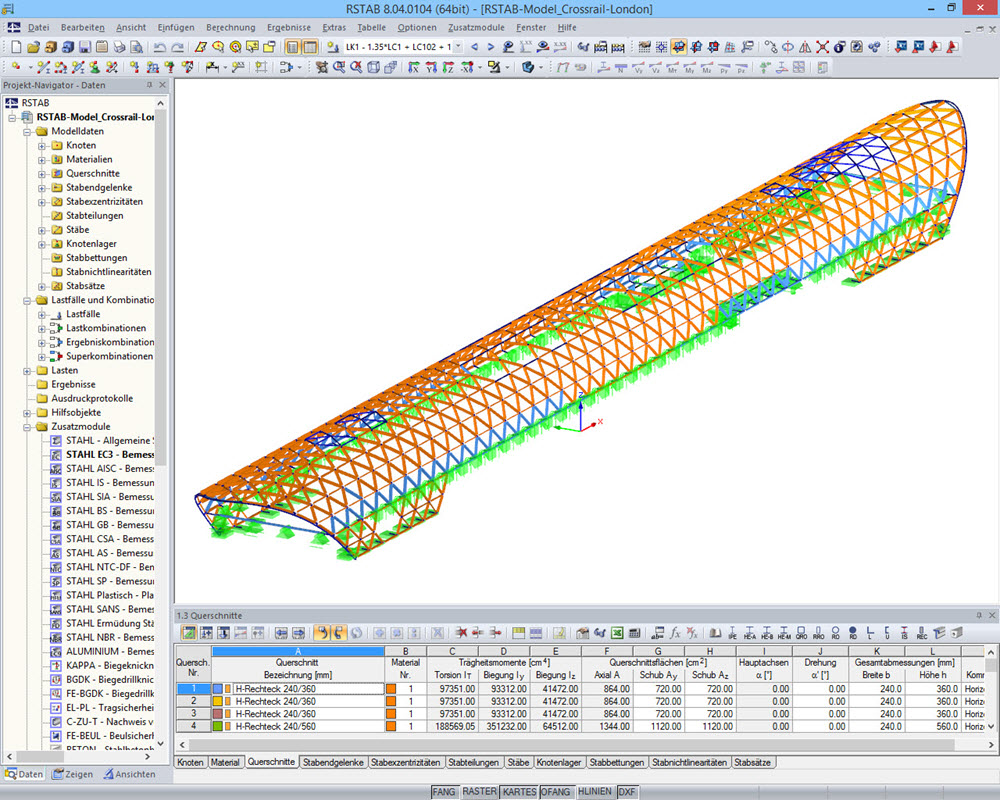Show the previous load case
This screenshot has width=1000, height=800.
tap(474, 47)
